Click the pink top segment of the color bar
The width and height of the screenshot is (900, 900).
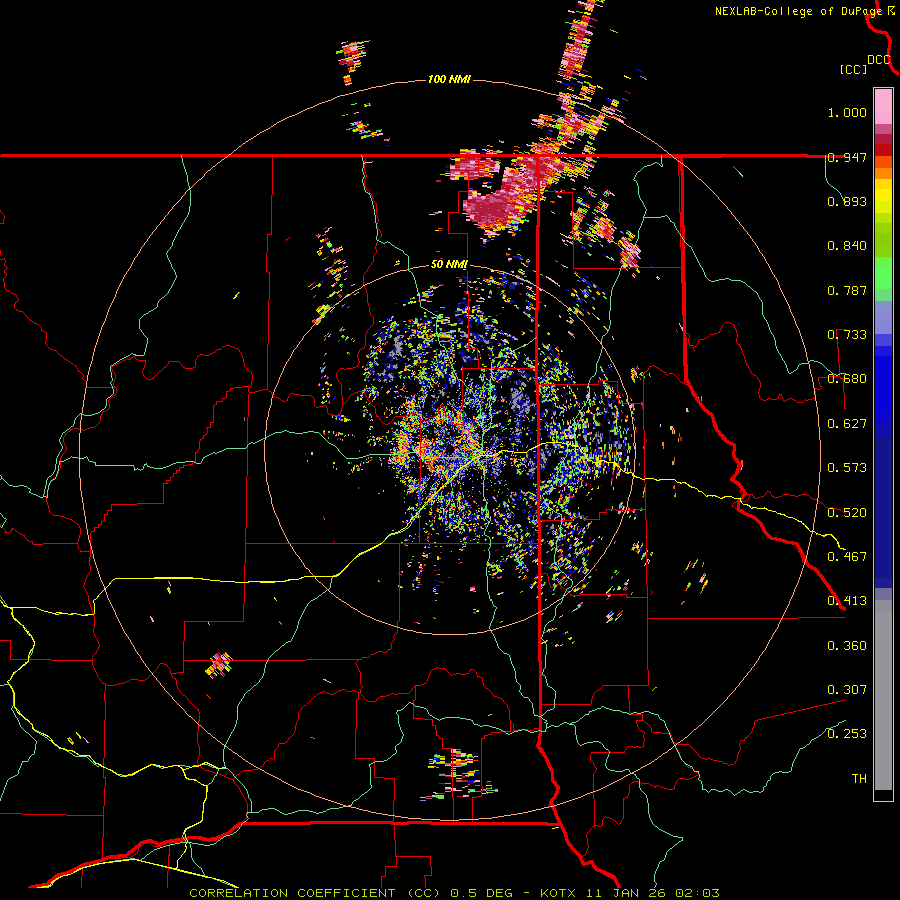[883, 106]
